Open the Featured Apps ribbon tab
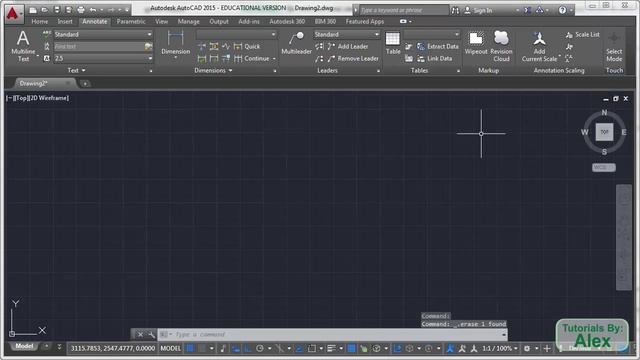Viewport: 640px width, 360px height. coord(364,21)
